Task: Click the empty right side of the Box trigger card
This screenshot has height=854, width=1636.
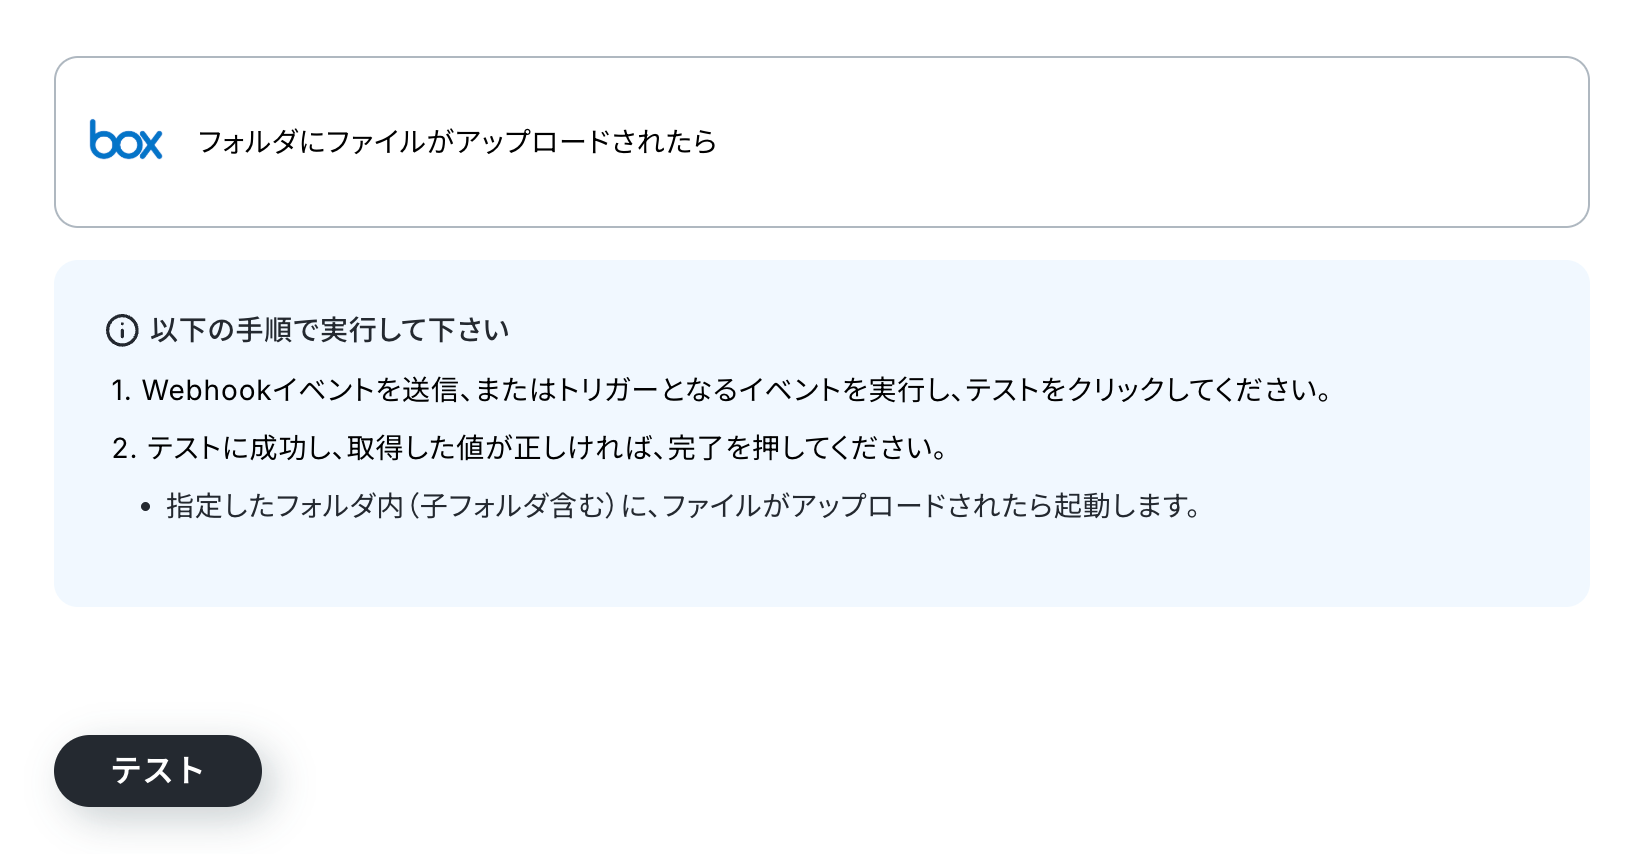Action: 1150,142
